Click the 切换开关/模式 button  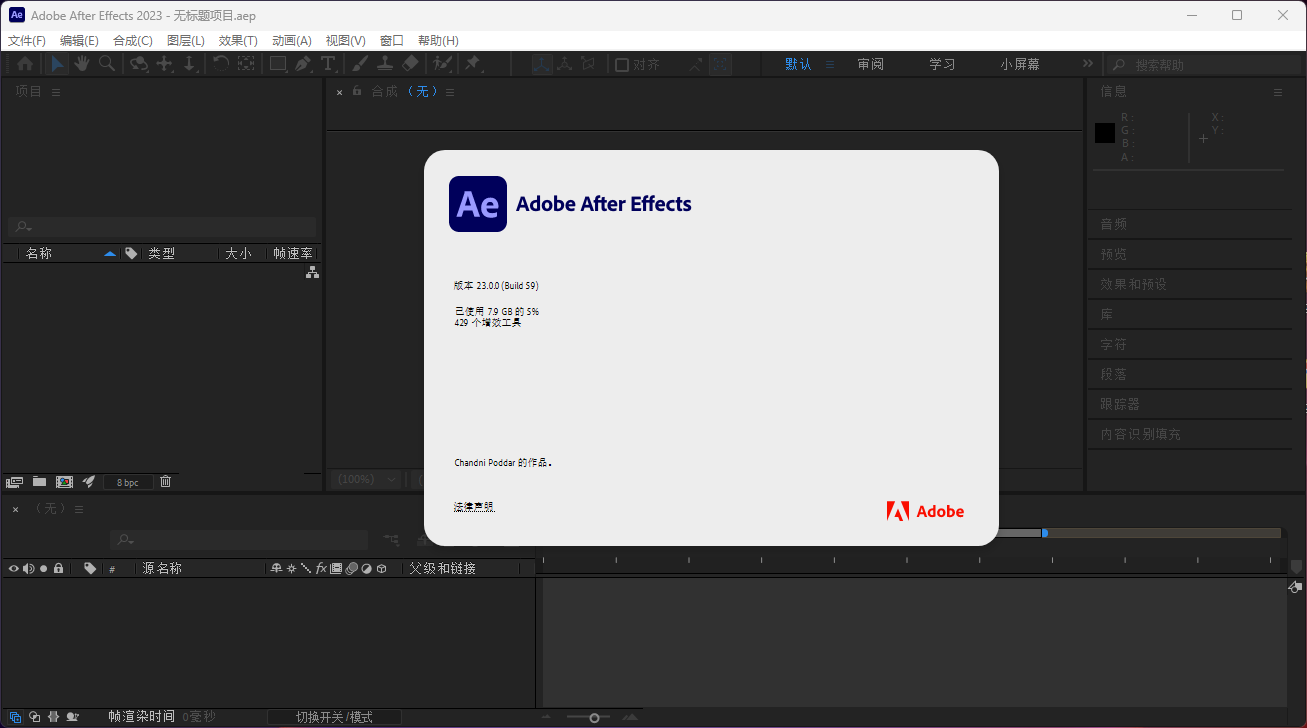pos(334,717)
